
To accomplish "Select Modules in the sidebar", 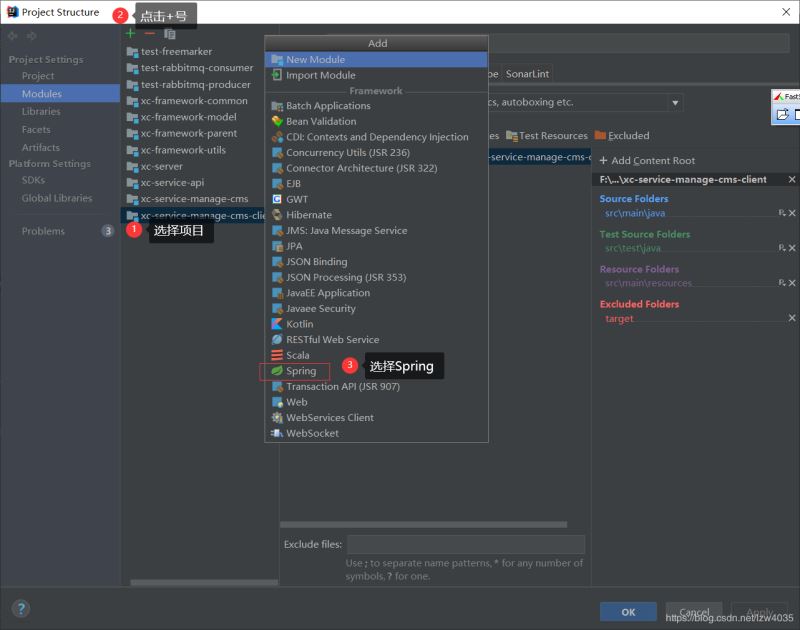I will pyautogui.click(x=60, y=94).
